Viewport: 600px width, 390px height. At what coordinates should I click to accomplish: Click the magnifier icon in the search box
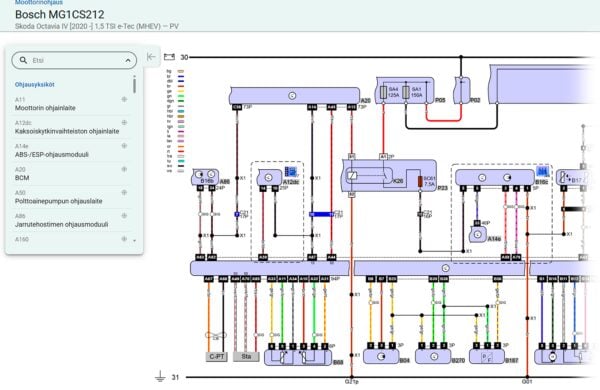[x=23, y=60]
